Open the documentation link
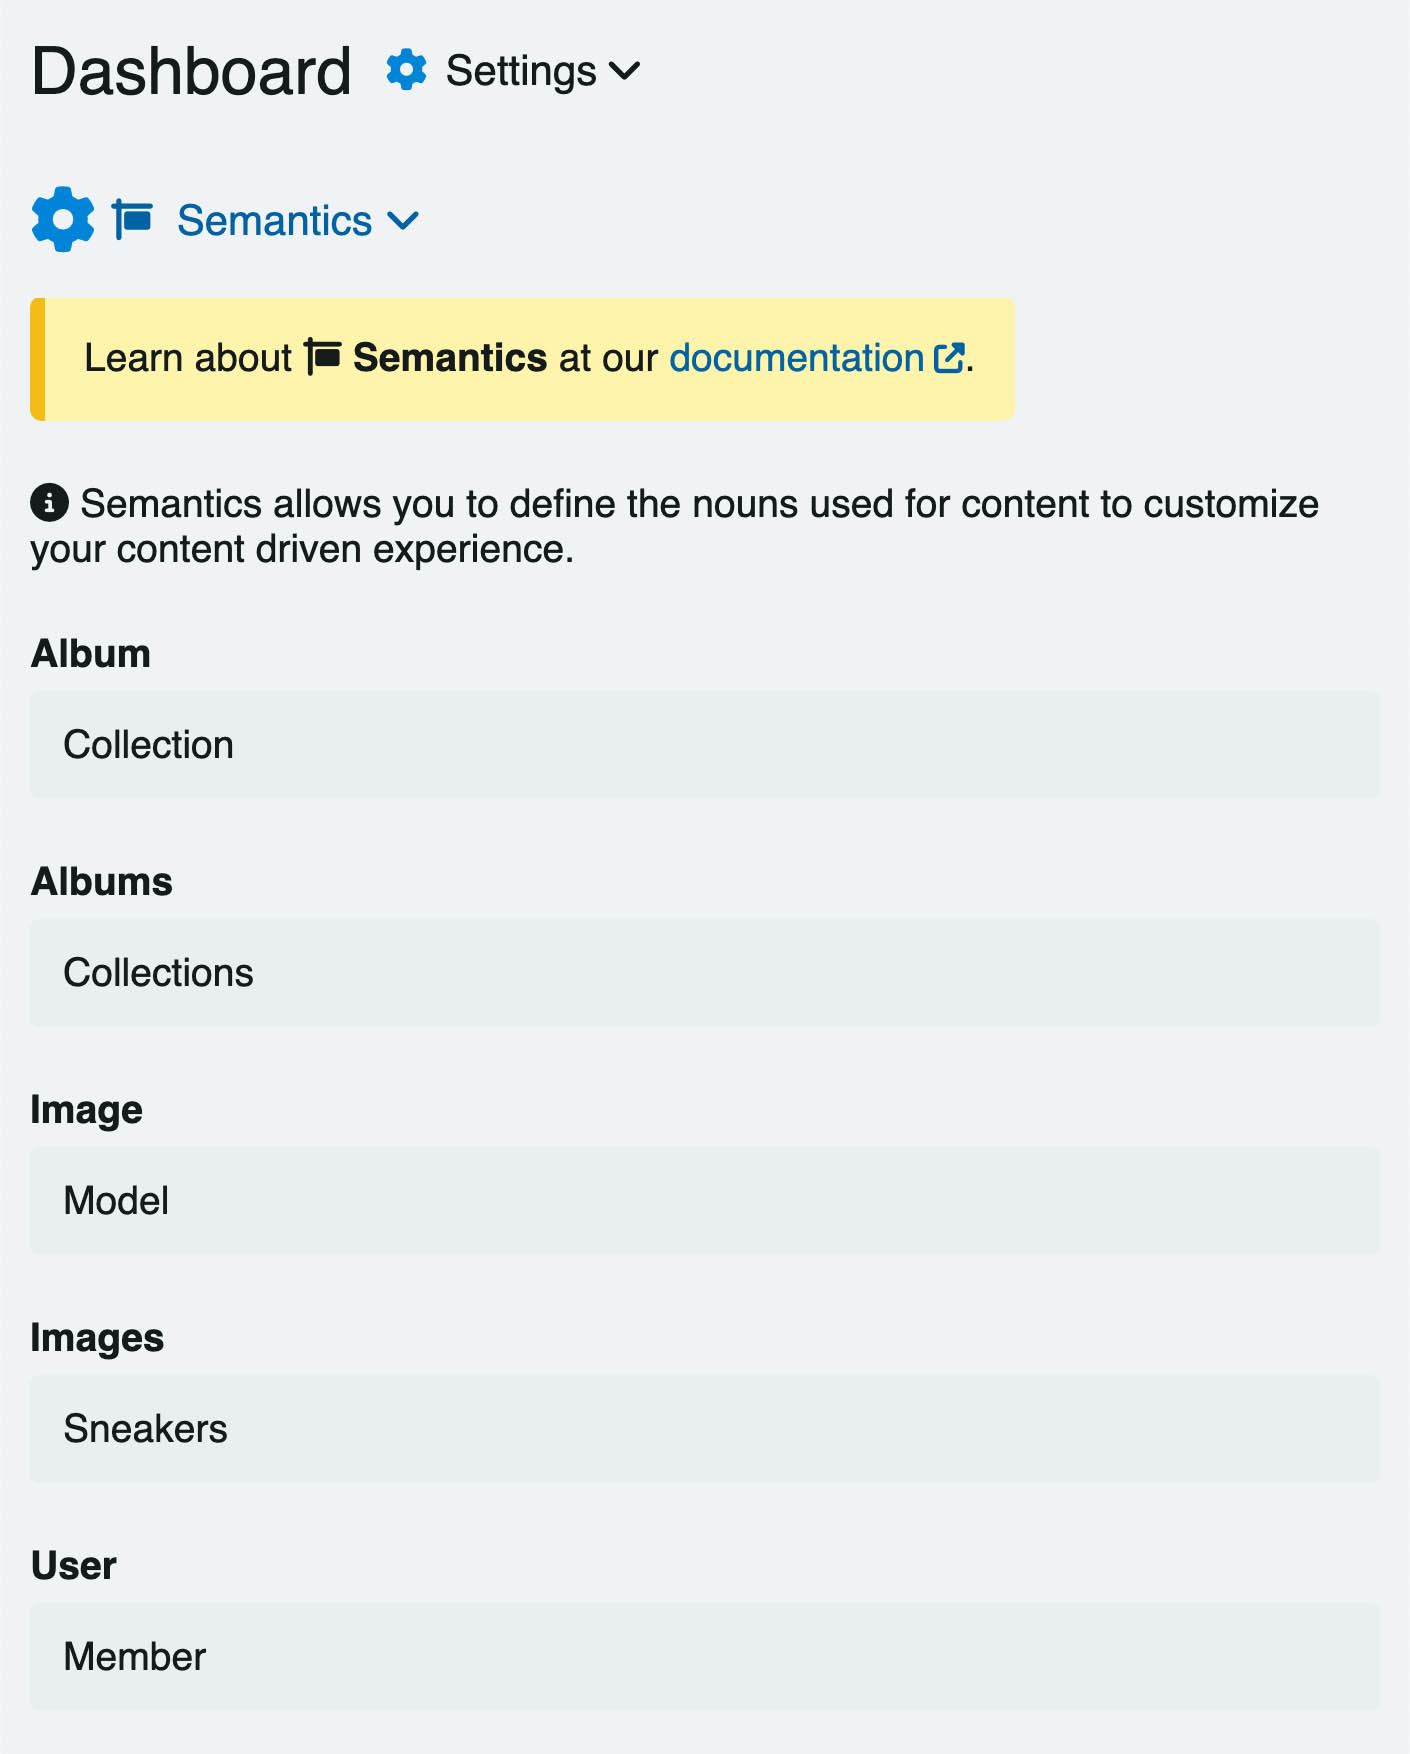 click(x=797, y=358)
